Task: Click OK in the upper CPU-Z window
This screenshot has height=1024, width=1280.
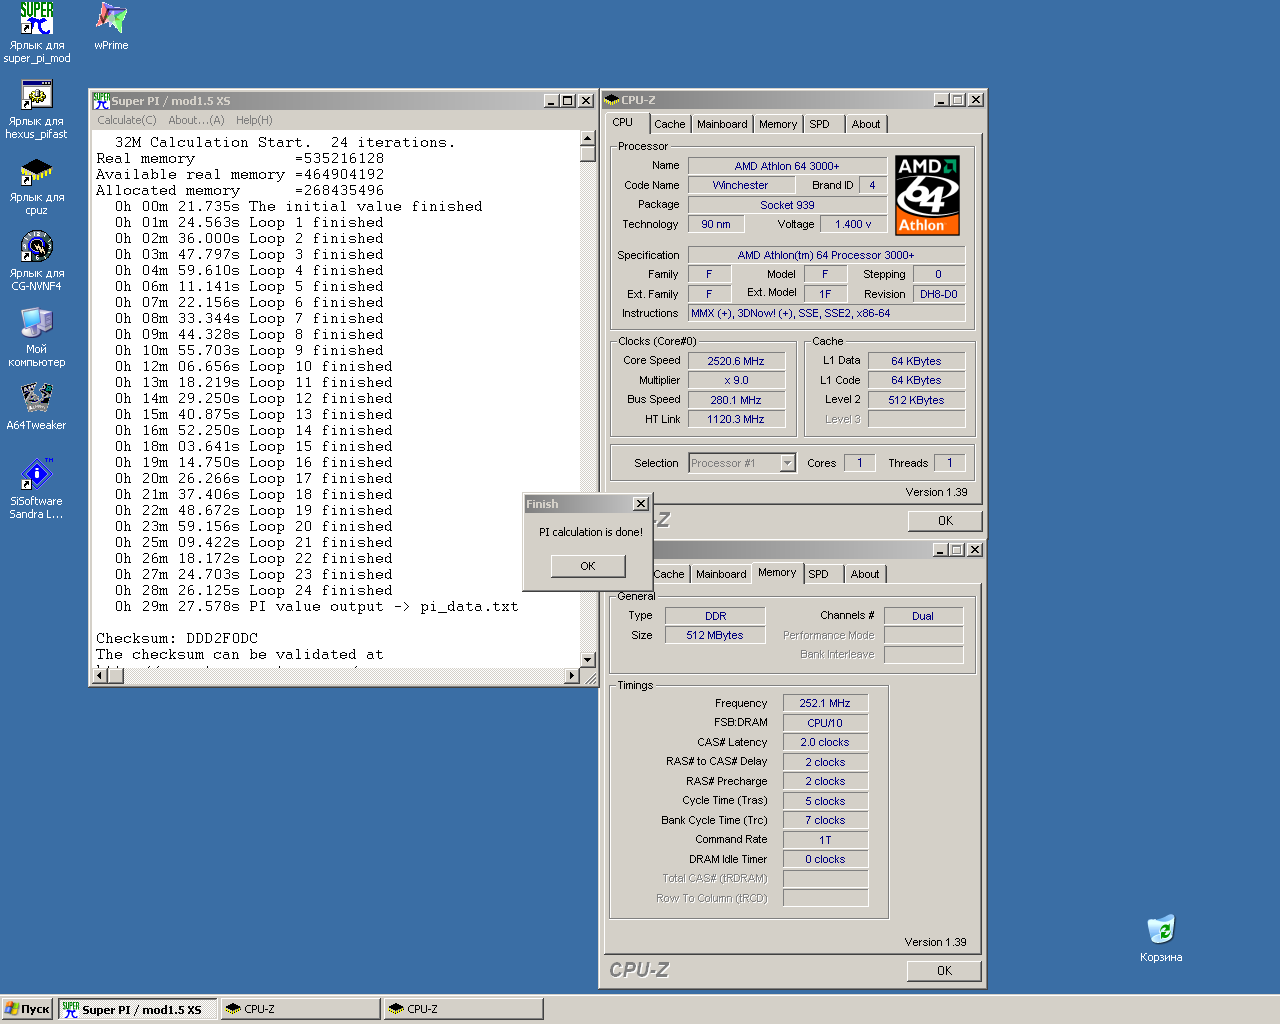Action: [945, 521]
